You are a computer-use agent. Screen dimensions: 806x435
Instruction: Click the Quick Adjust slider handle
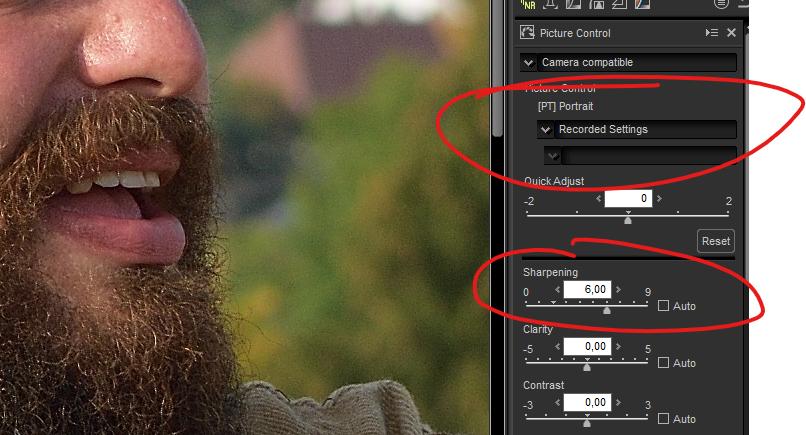pos(628,220)
